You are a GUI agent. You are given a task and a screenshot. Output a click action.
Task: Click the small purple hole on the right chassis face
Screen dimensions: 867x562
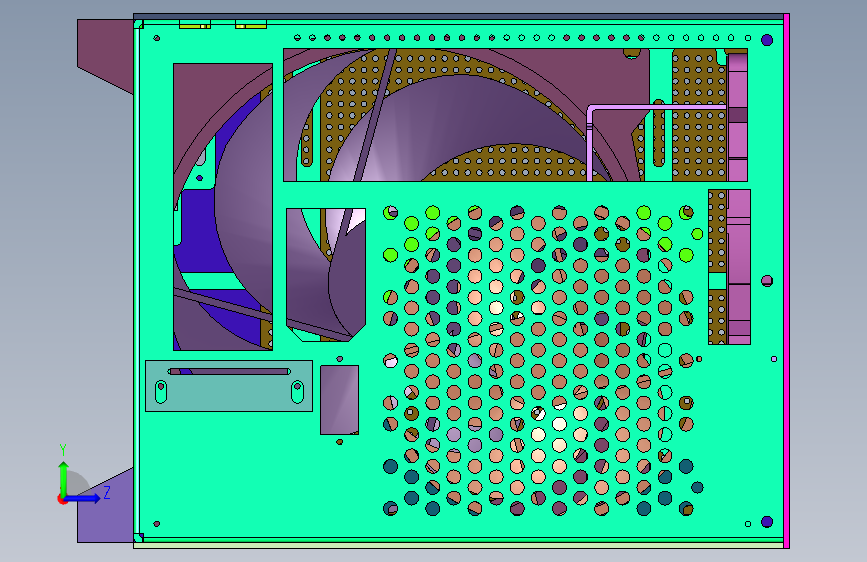click(767, 281)
